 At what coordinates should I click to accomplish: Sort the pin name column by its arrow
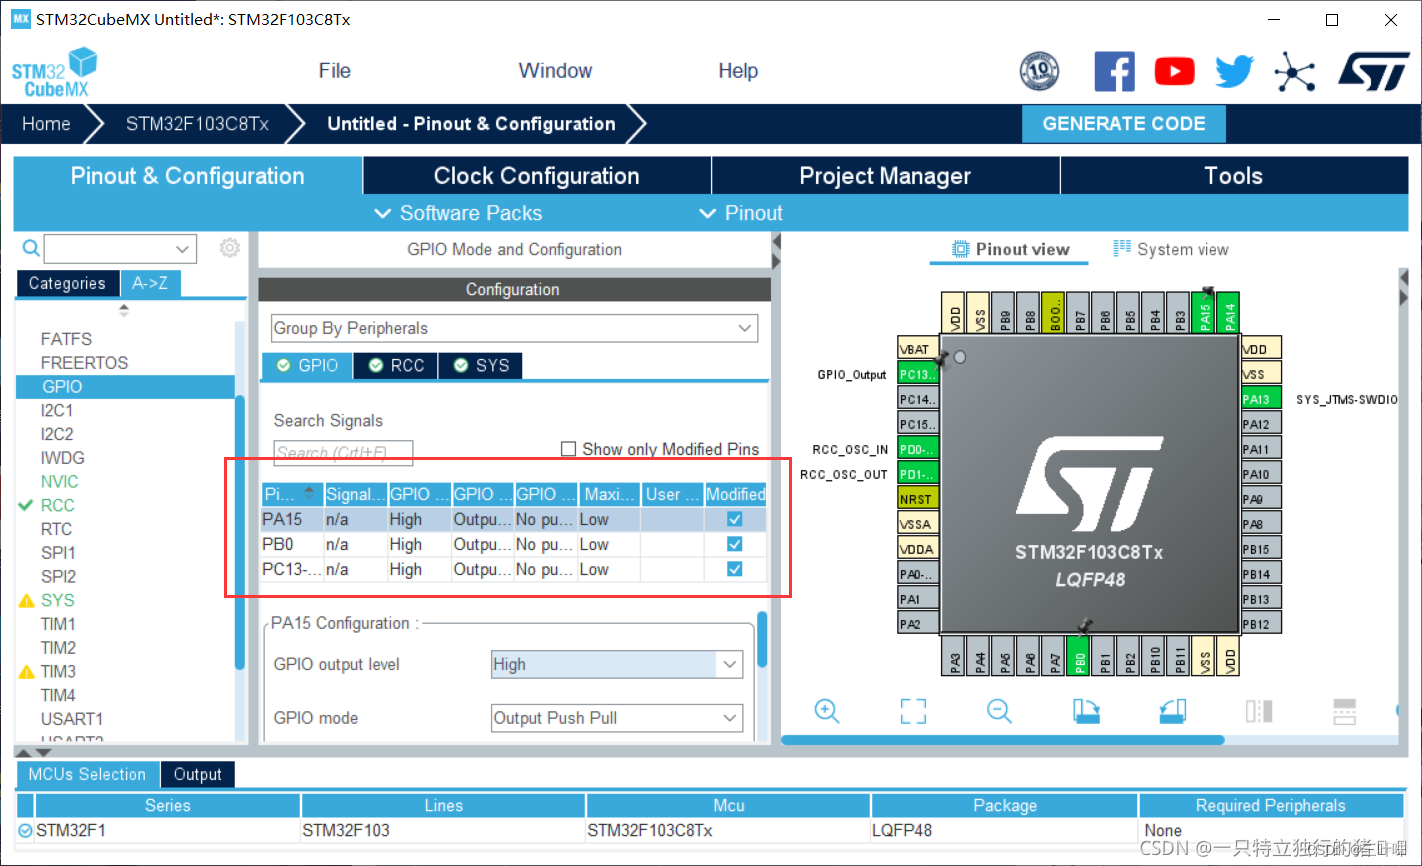(x=309, y=493)
